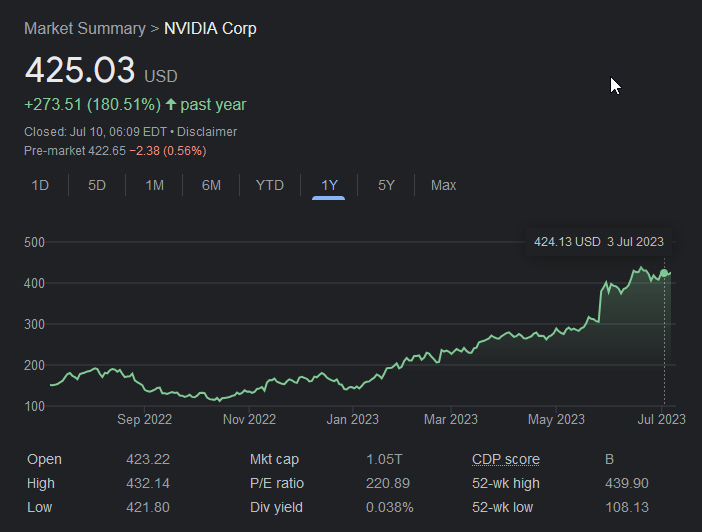Click the 424.13 USD chart tooltip

(x=598, y=241)
